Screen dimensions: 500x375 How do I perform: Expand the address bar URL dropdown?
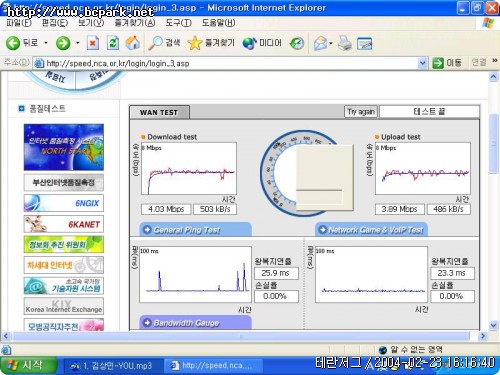click(x=422, y=63)
